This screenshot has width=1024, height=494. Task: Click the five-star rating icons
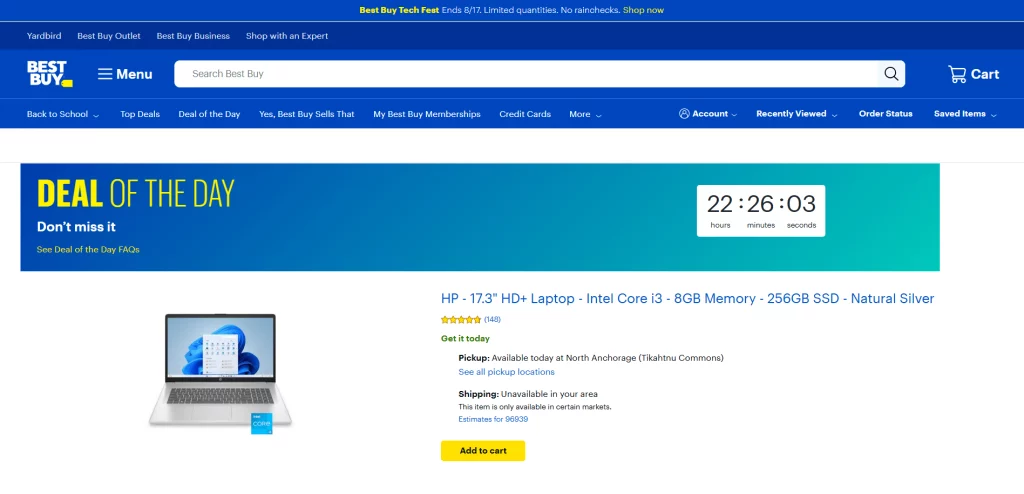tap(461, 320)
